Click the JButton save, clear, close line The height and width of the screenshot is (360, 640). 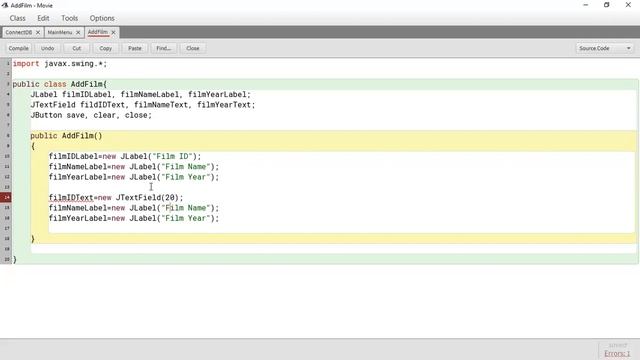tap(91, 115)
